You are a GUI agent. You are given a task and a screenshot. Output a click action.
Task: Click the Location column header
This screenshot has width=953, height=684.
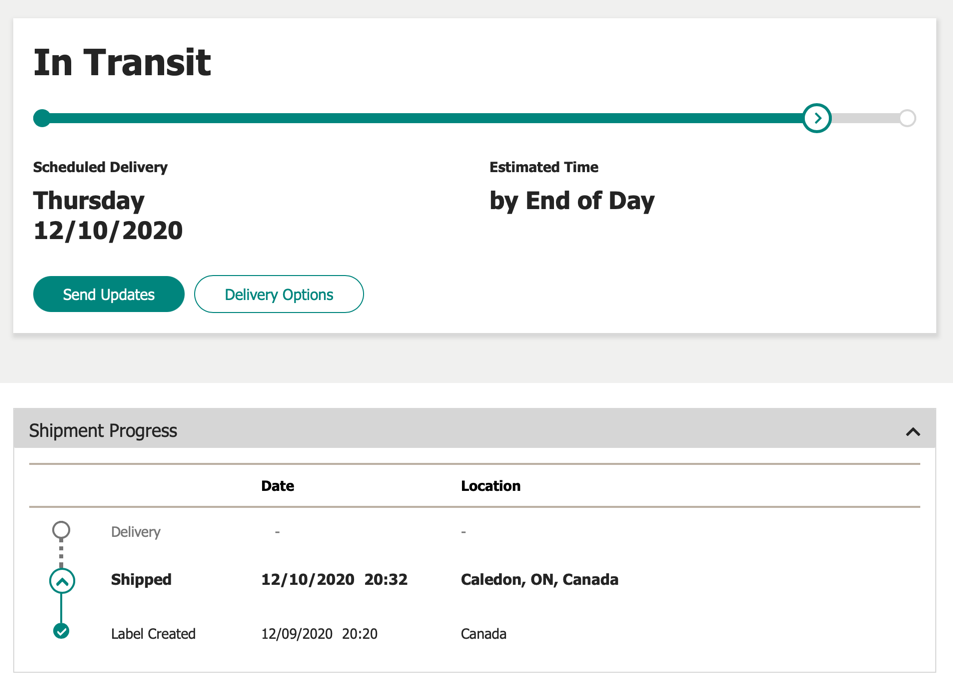490,486
